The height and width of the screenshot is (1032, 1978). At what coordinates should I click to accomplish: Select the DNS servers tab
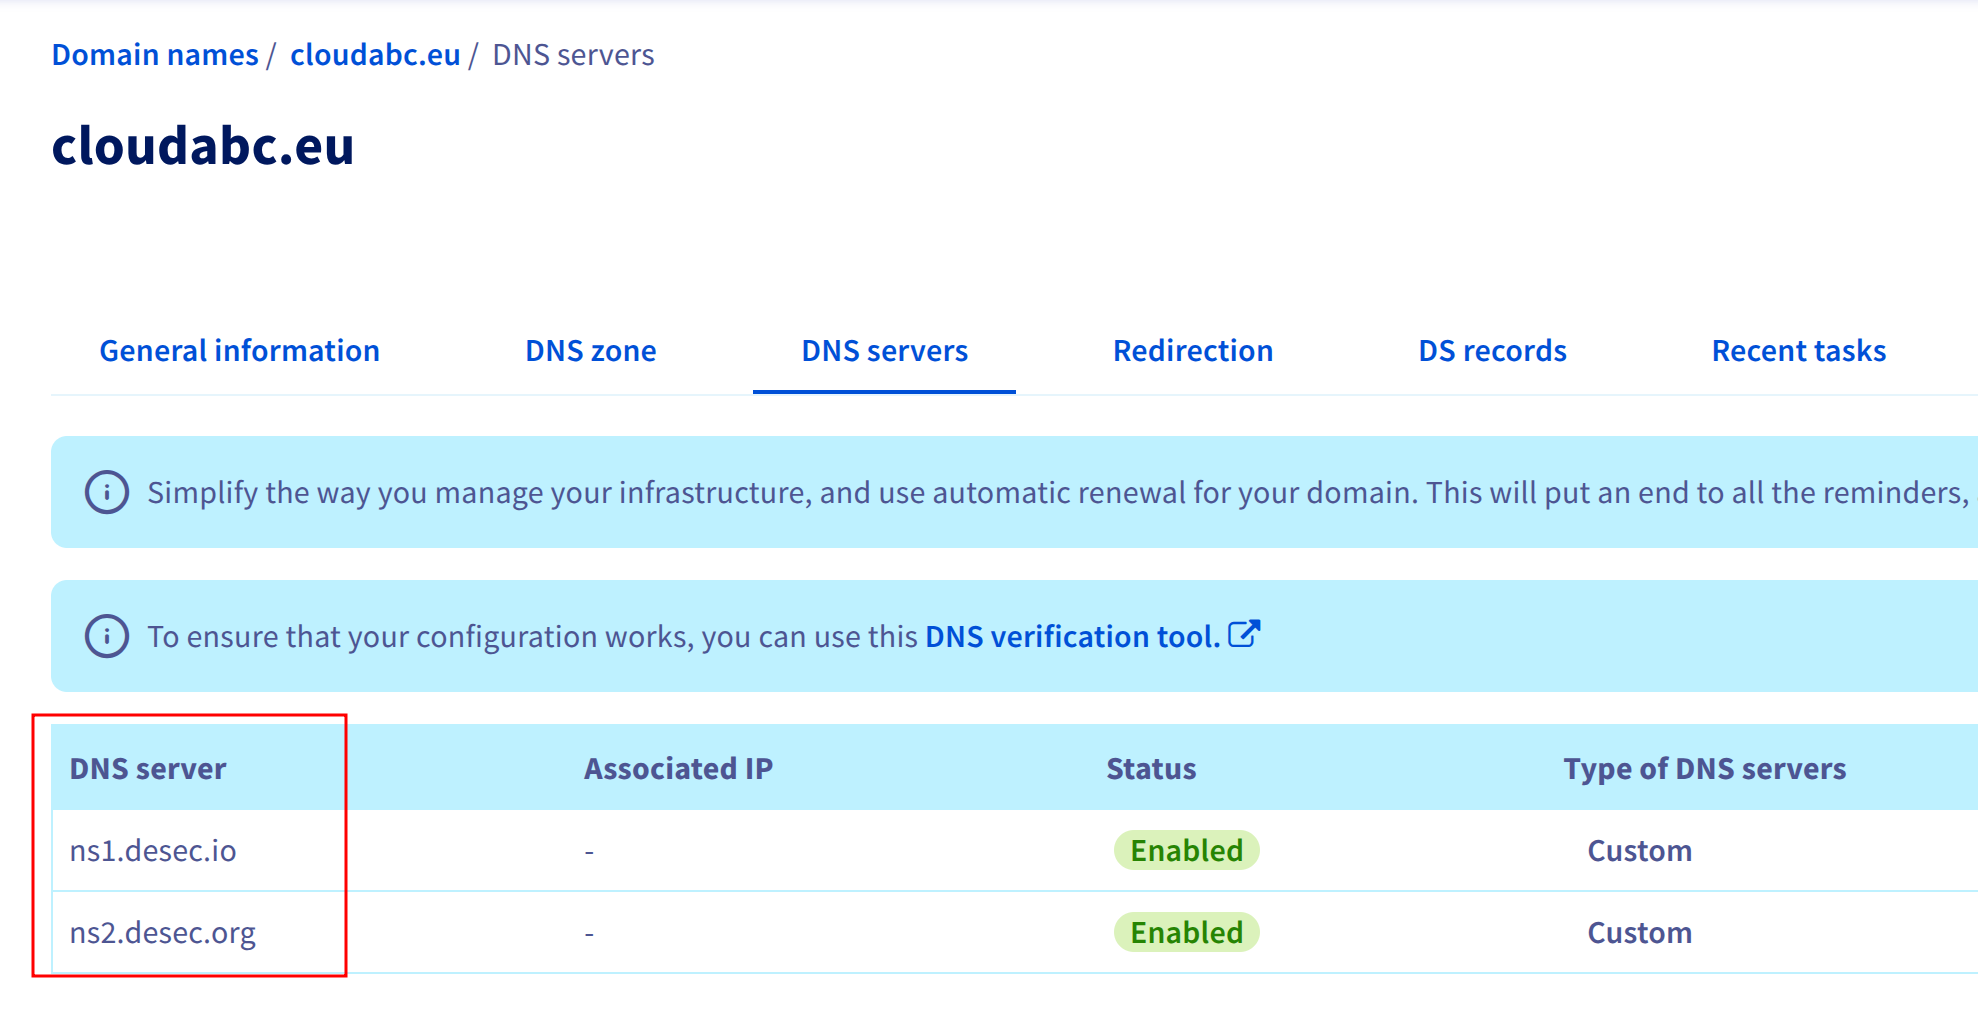coord(884,350)
